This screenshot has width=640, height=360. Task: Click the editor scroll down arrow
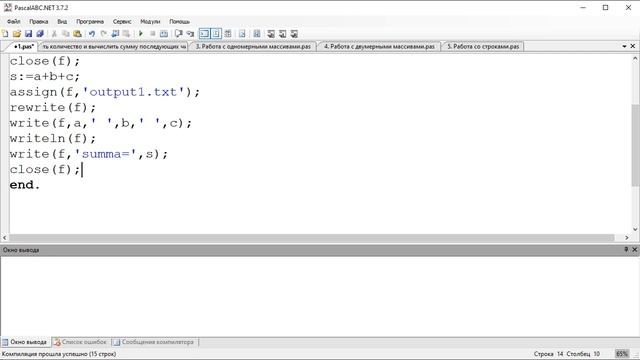635,229
